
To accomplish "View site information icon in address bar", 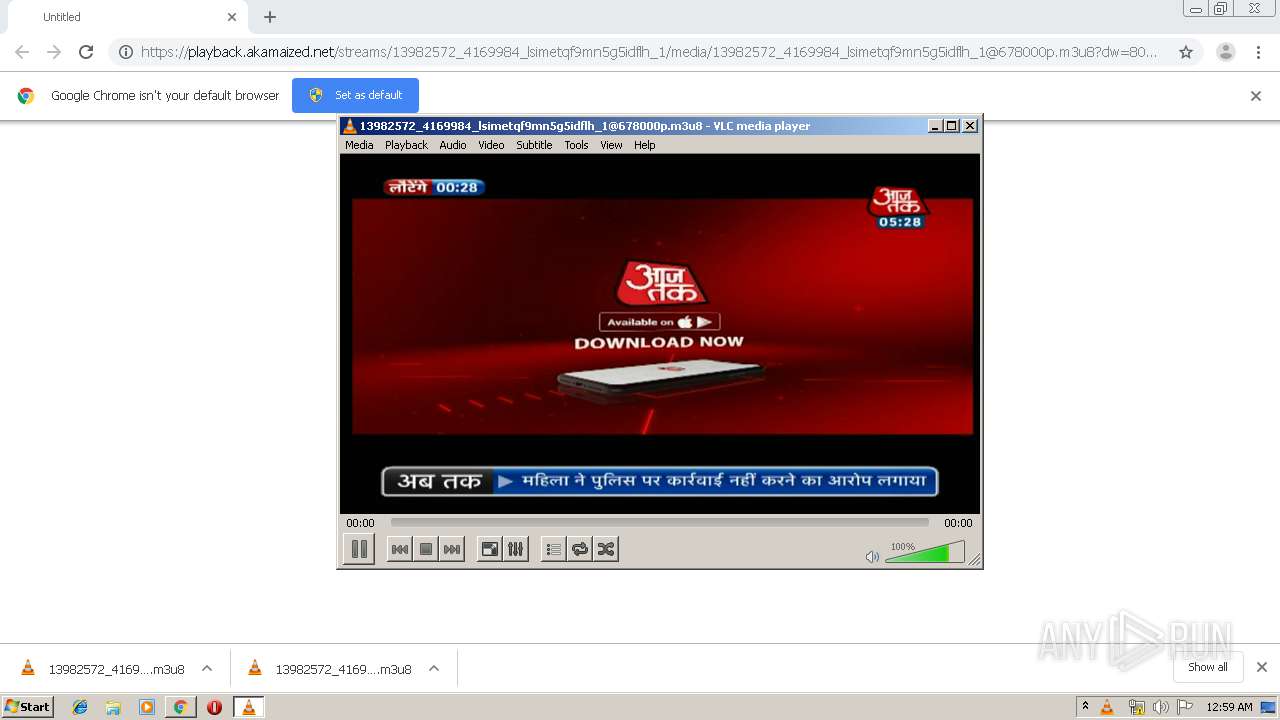I will [126, 52].
